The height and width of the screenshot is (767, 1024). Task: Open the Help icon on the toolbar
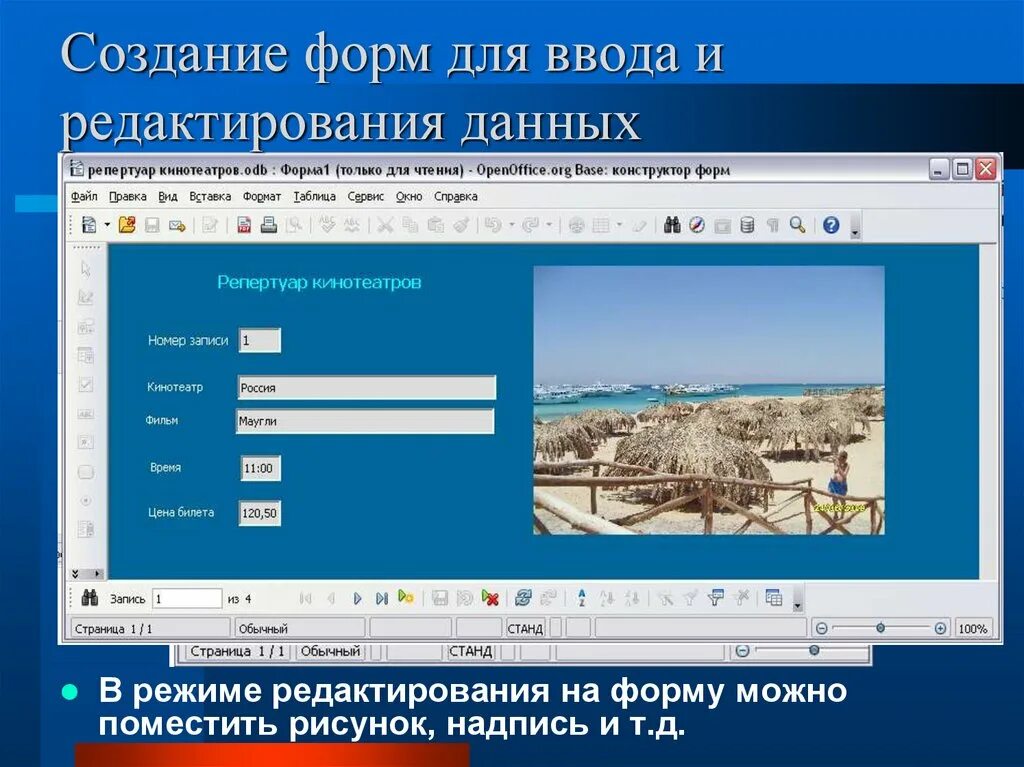click(x=831, y=226)
